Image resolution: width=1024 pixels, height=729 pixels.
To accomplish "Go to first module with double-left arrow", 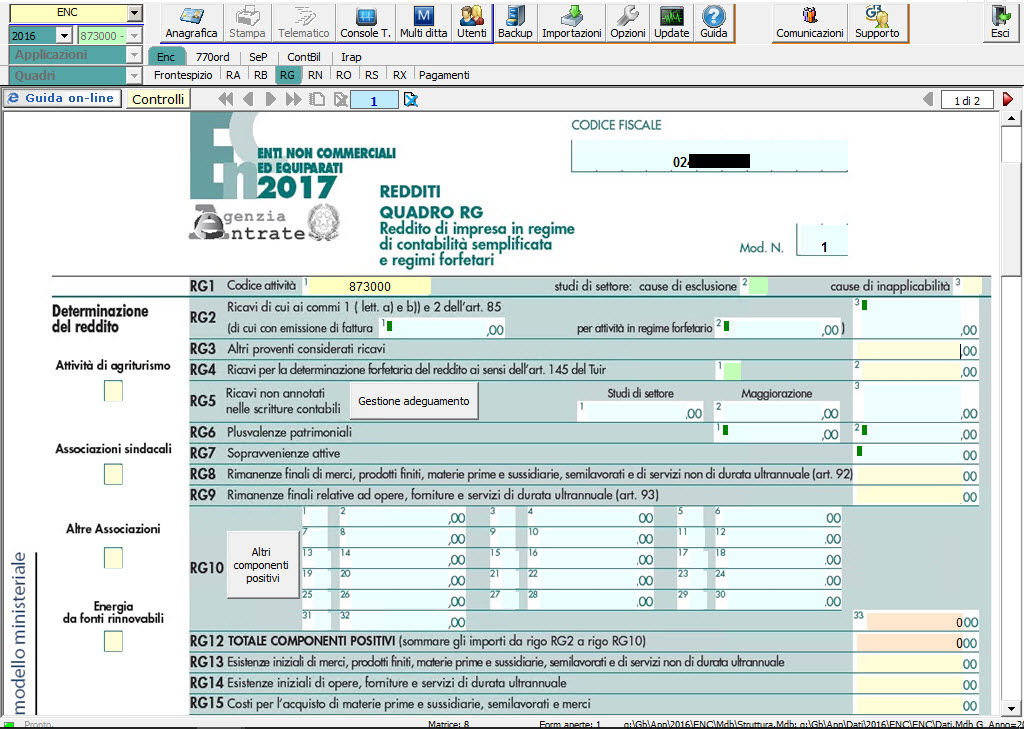I will click(x=226, y=99).
